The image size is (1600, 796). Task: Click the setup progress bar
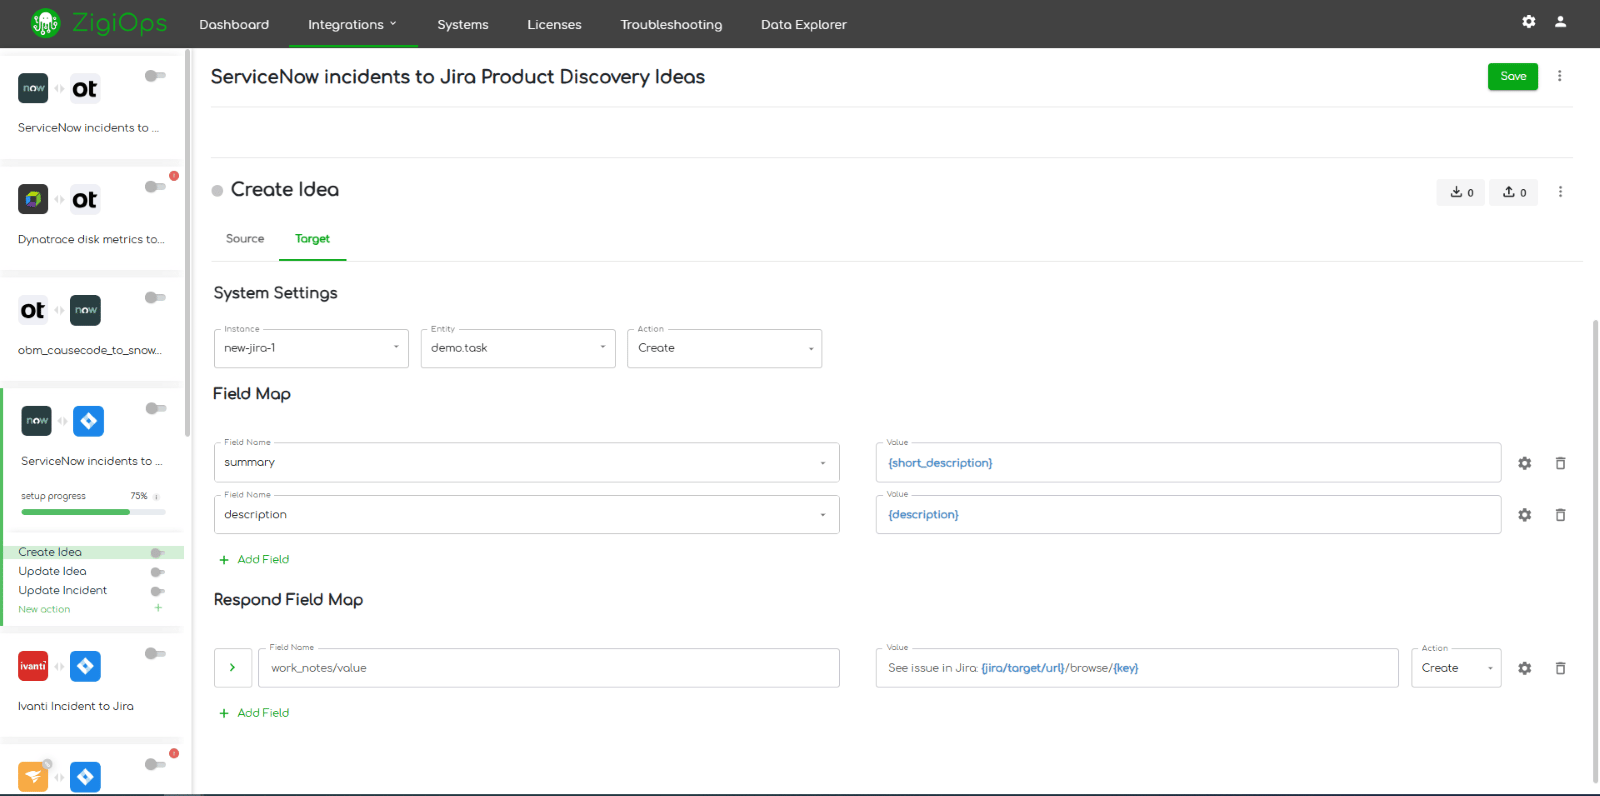[93, 512]
